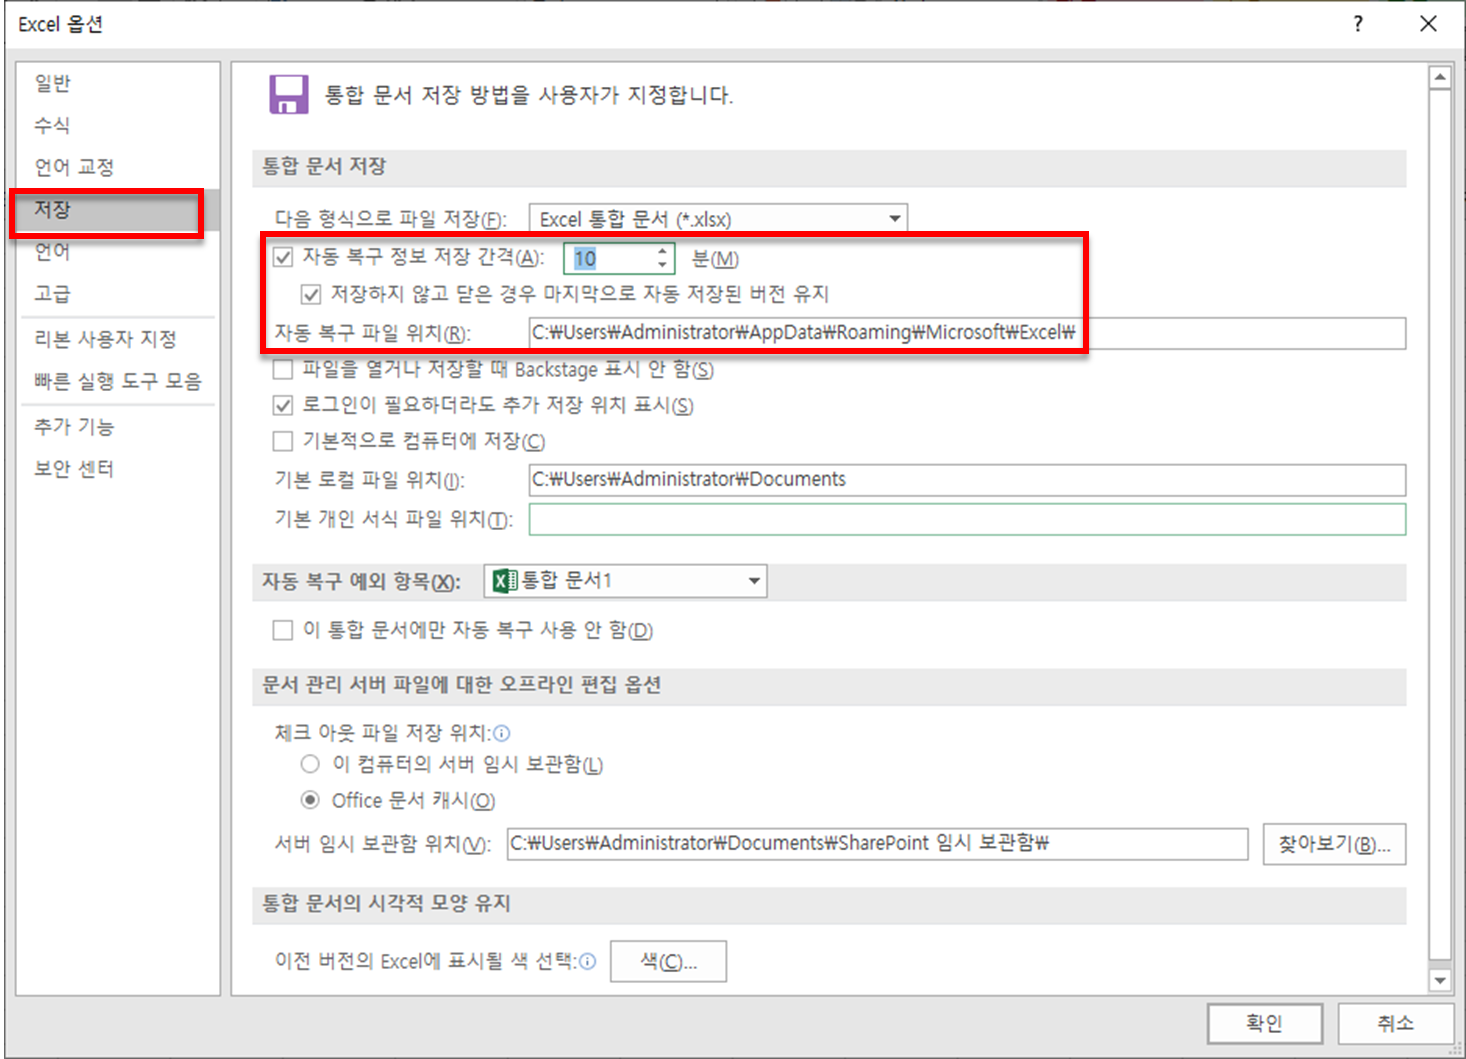Open 리본 사용자 지정 category
Screen dimensions: 1466x1059
(x=118, y=339)
